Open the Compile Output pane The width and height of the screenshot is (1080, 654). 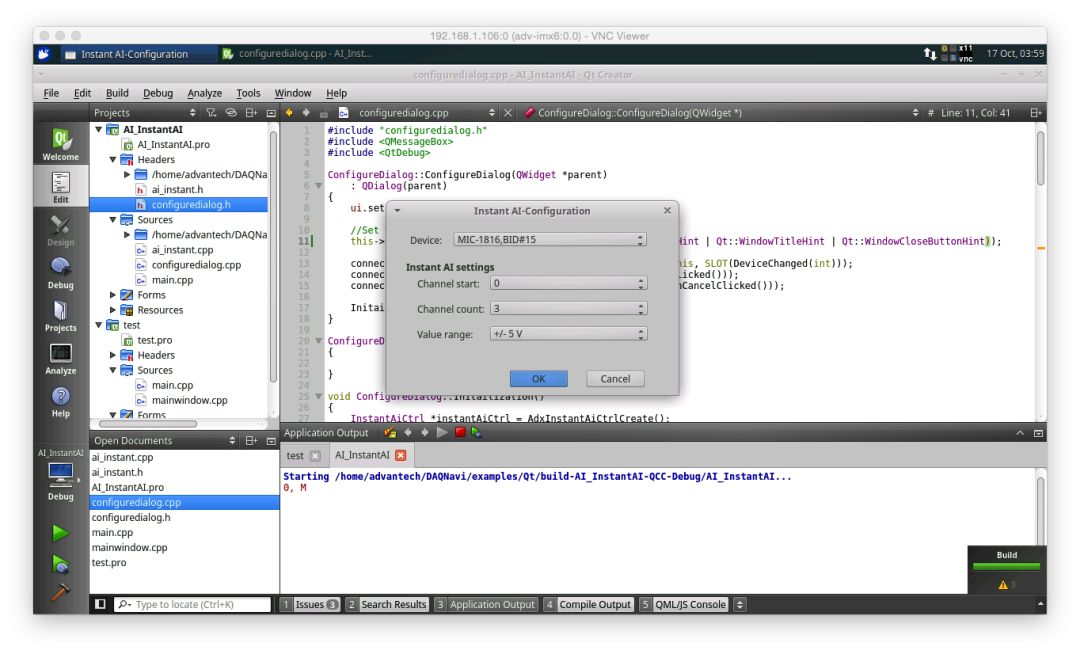(x=588, y=604)
